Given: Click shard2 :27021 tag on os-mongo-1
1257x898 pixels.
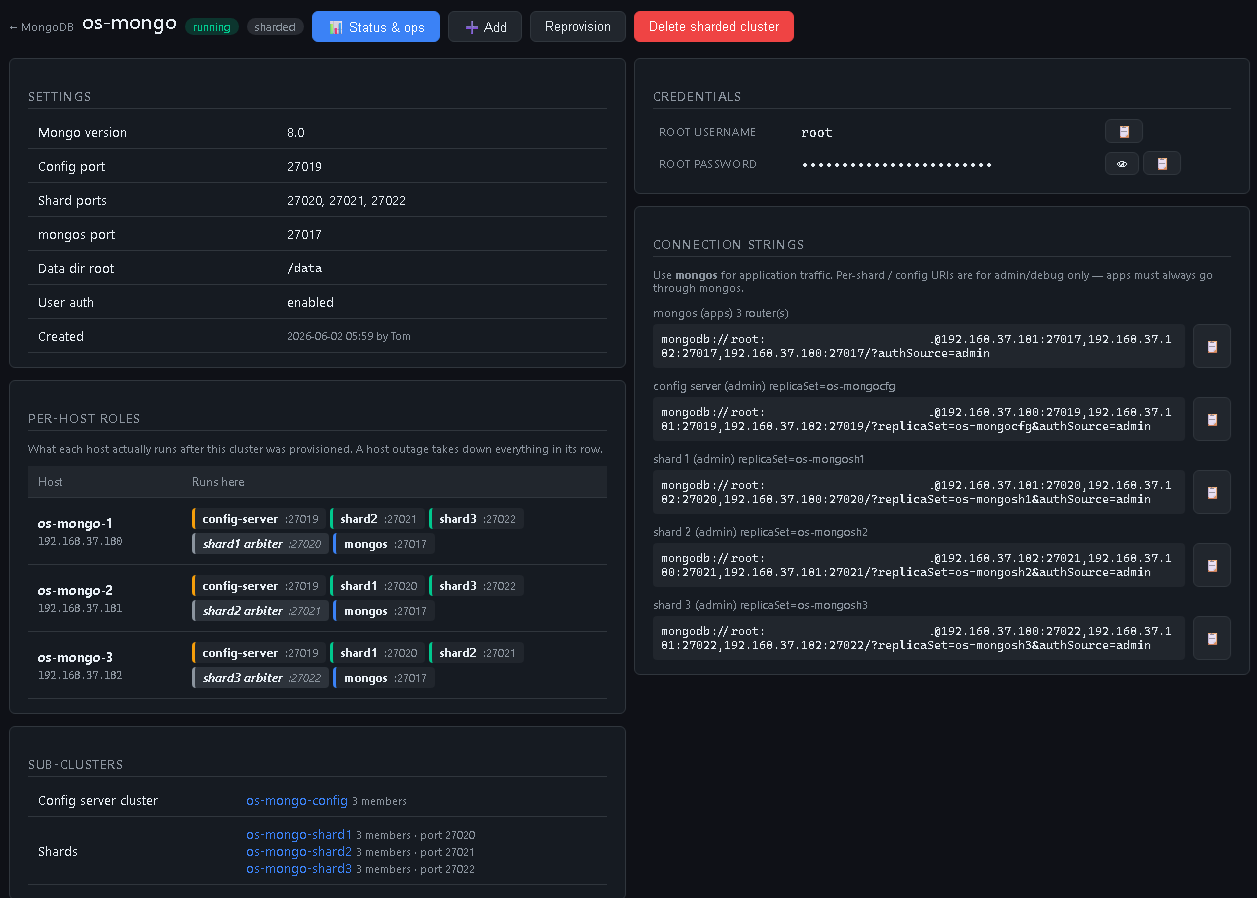Looking at the screenshot, I should pos(377,519).
